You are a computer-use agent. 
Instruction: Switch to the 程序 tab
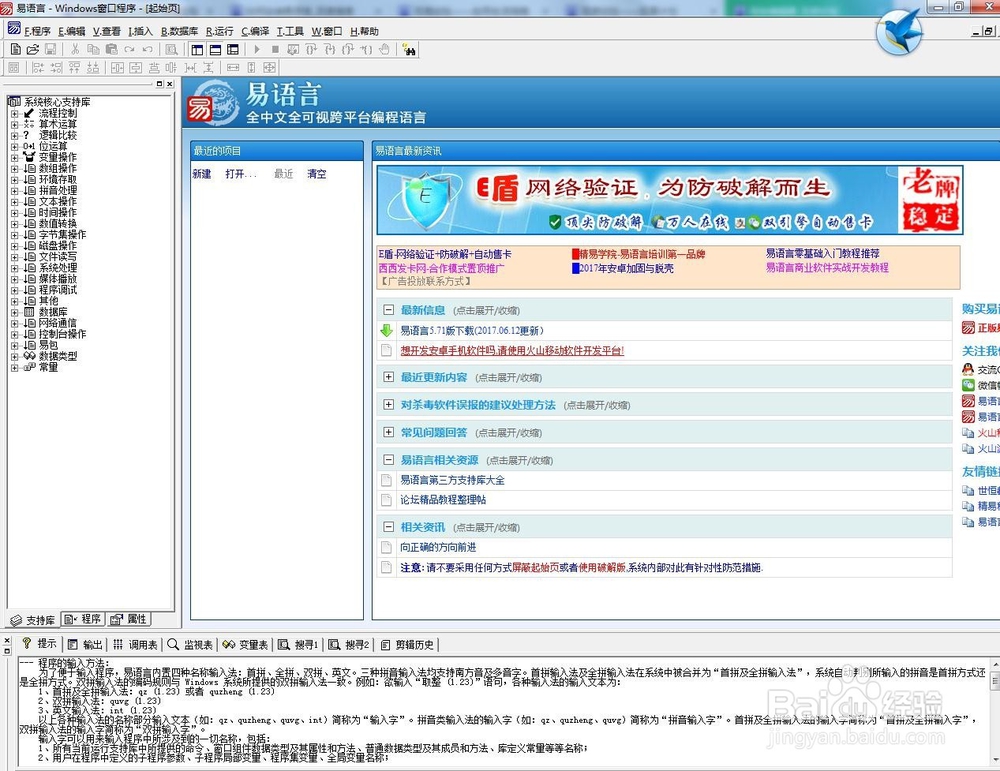[83, 619]
